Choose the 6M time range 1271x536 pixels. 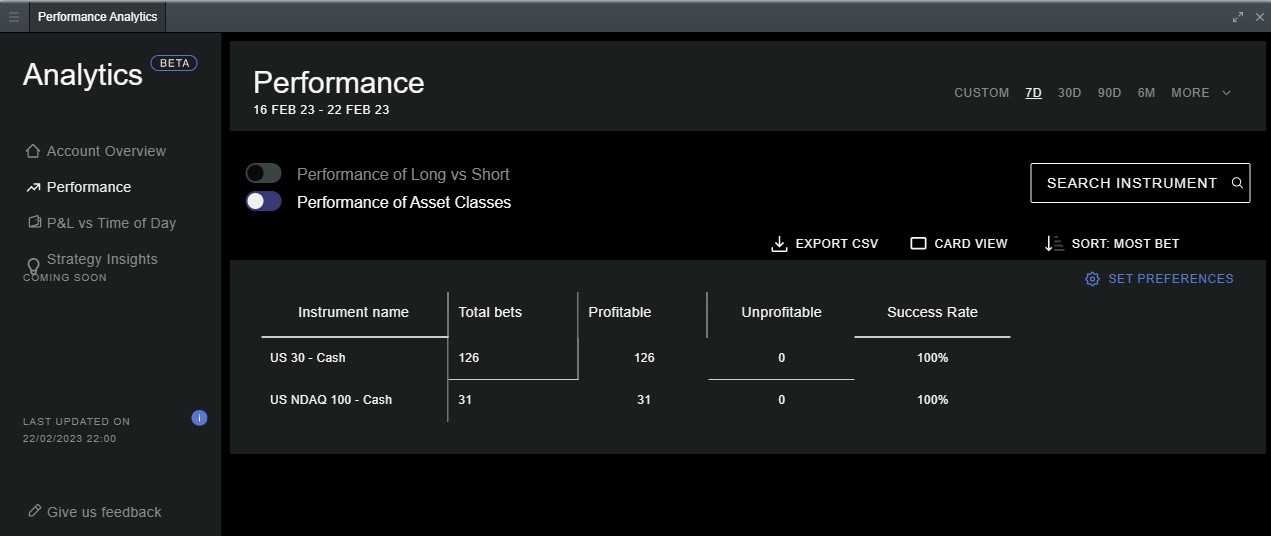1146,93
